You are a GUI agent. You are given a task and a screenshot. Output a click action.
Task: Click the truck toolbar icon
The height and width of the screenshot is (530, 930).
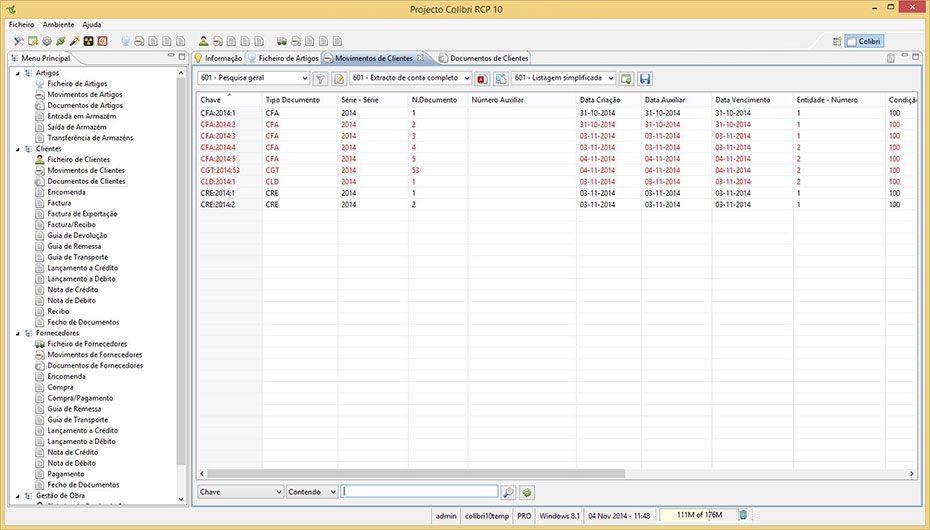point(281,41)
